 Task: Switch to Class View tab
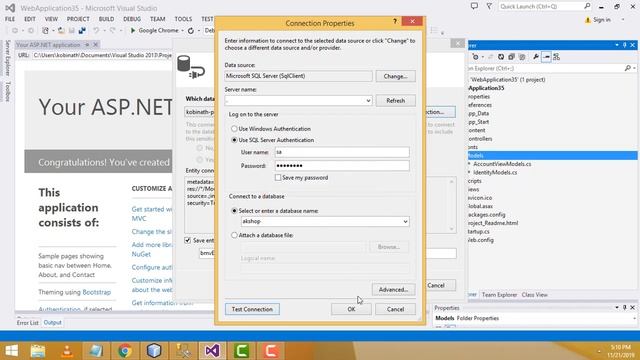tap(534, 295)
